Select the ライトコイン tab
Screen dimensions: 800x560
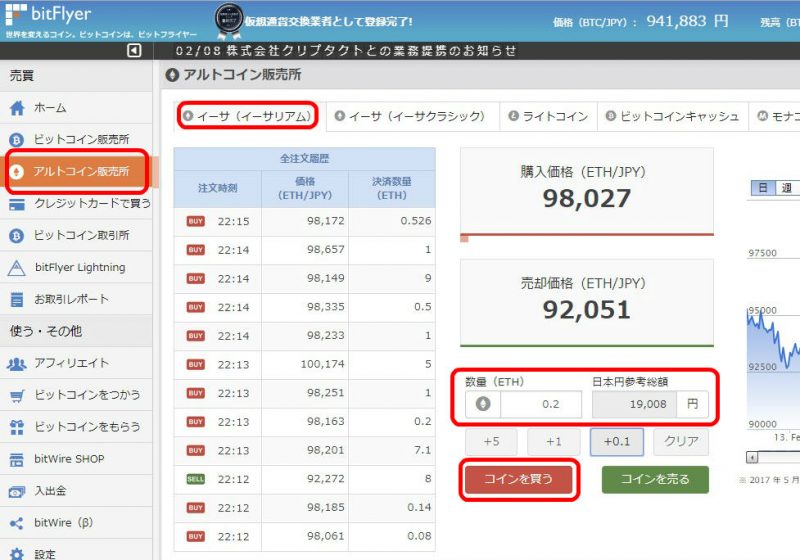coord(548,117)
